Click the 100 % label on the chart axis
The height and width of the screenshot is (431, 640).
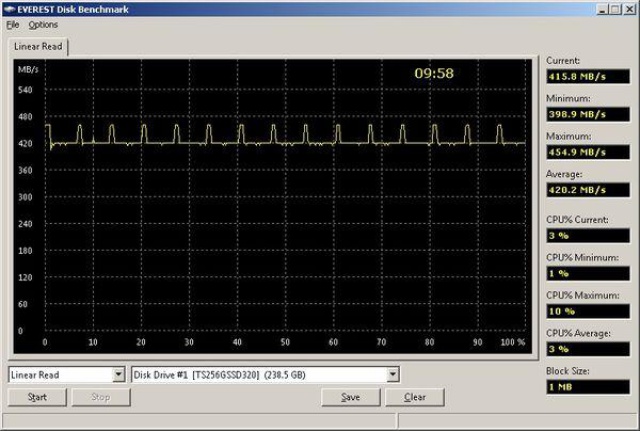pyautogui.click(x=513, y=342)
